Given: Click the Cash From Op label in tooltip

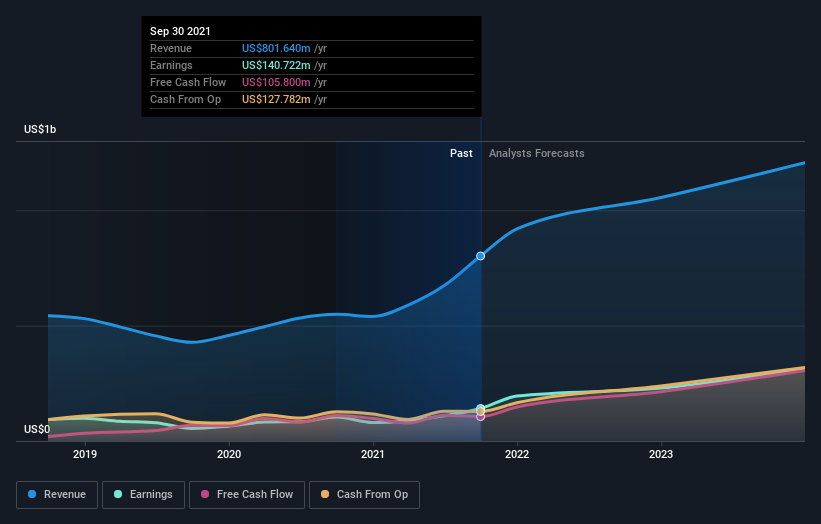Looking at the screenshot, I should click(185, 99).
